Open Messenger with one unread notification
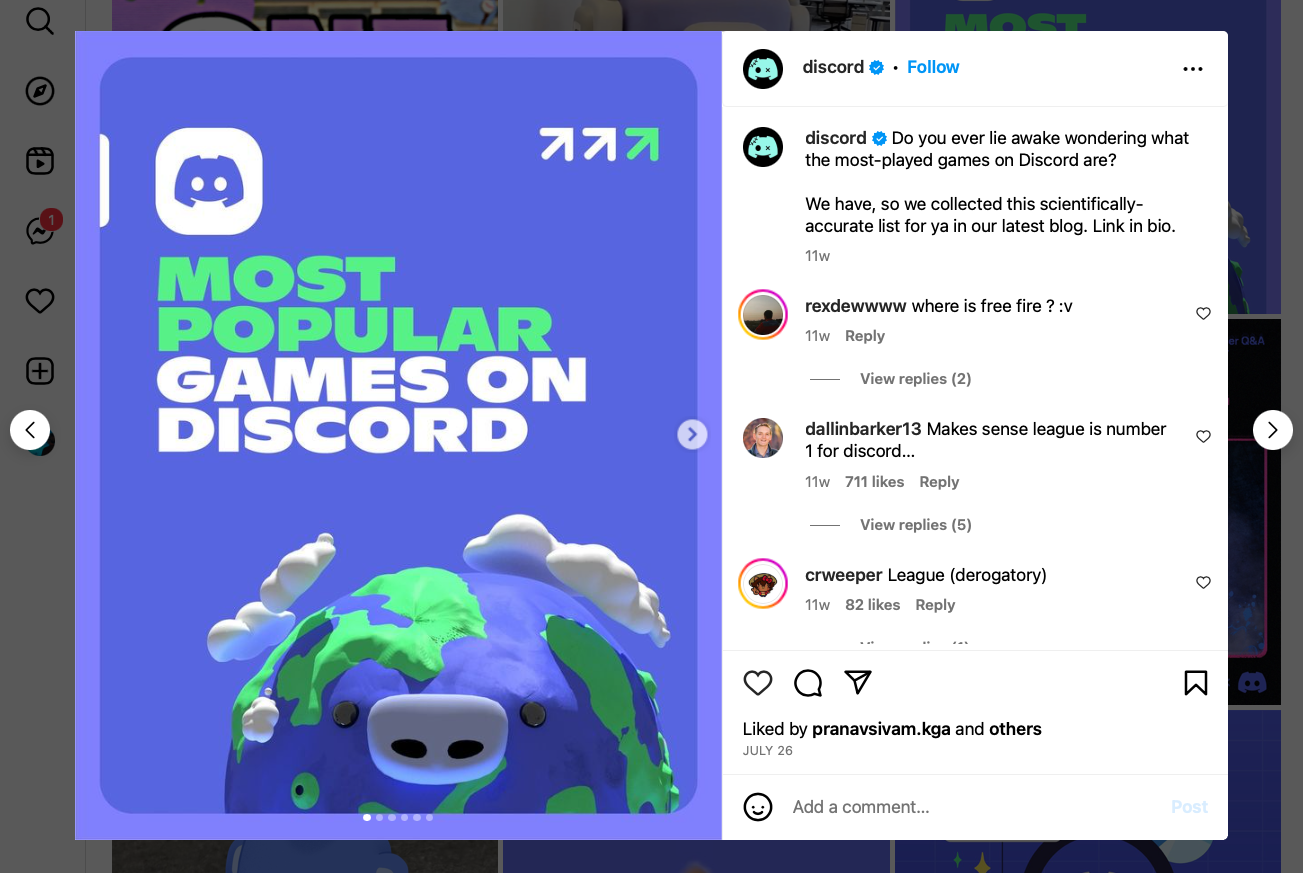 tap(41, 231)
